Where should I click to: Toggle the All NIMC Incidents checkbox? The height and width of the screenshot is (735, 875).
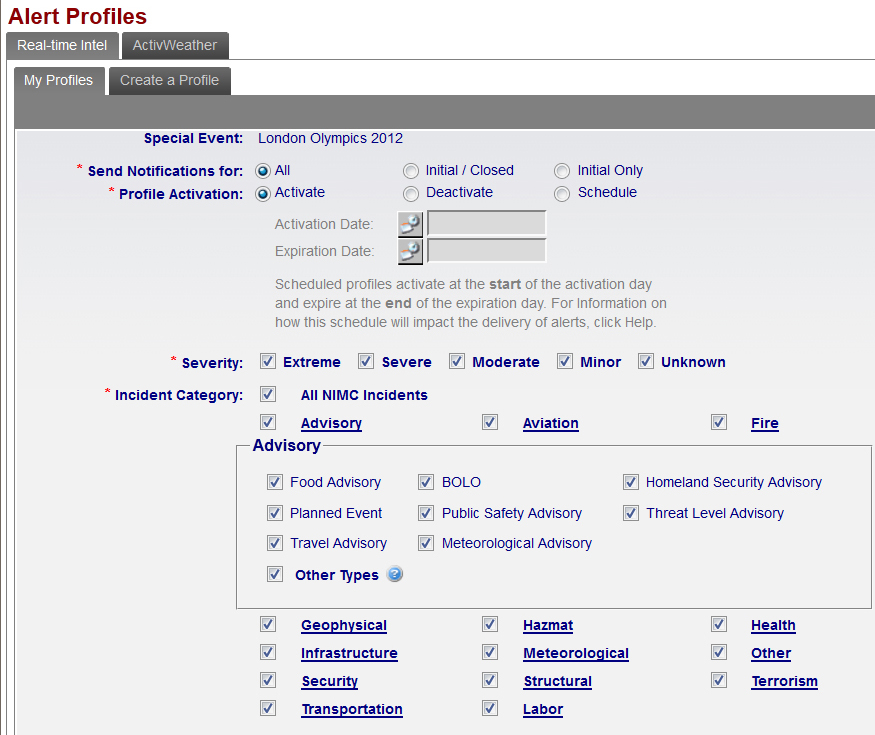tap(268, 395)
